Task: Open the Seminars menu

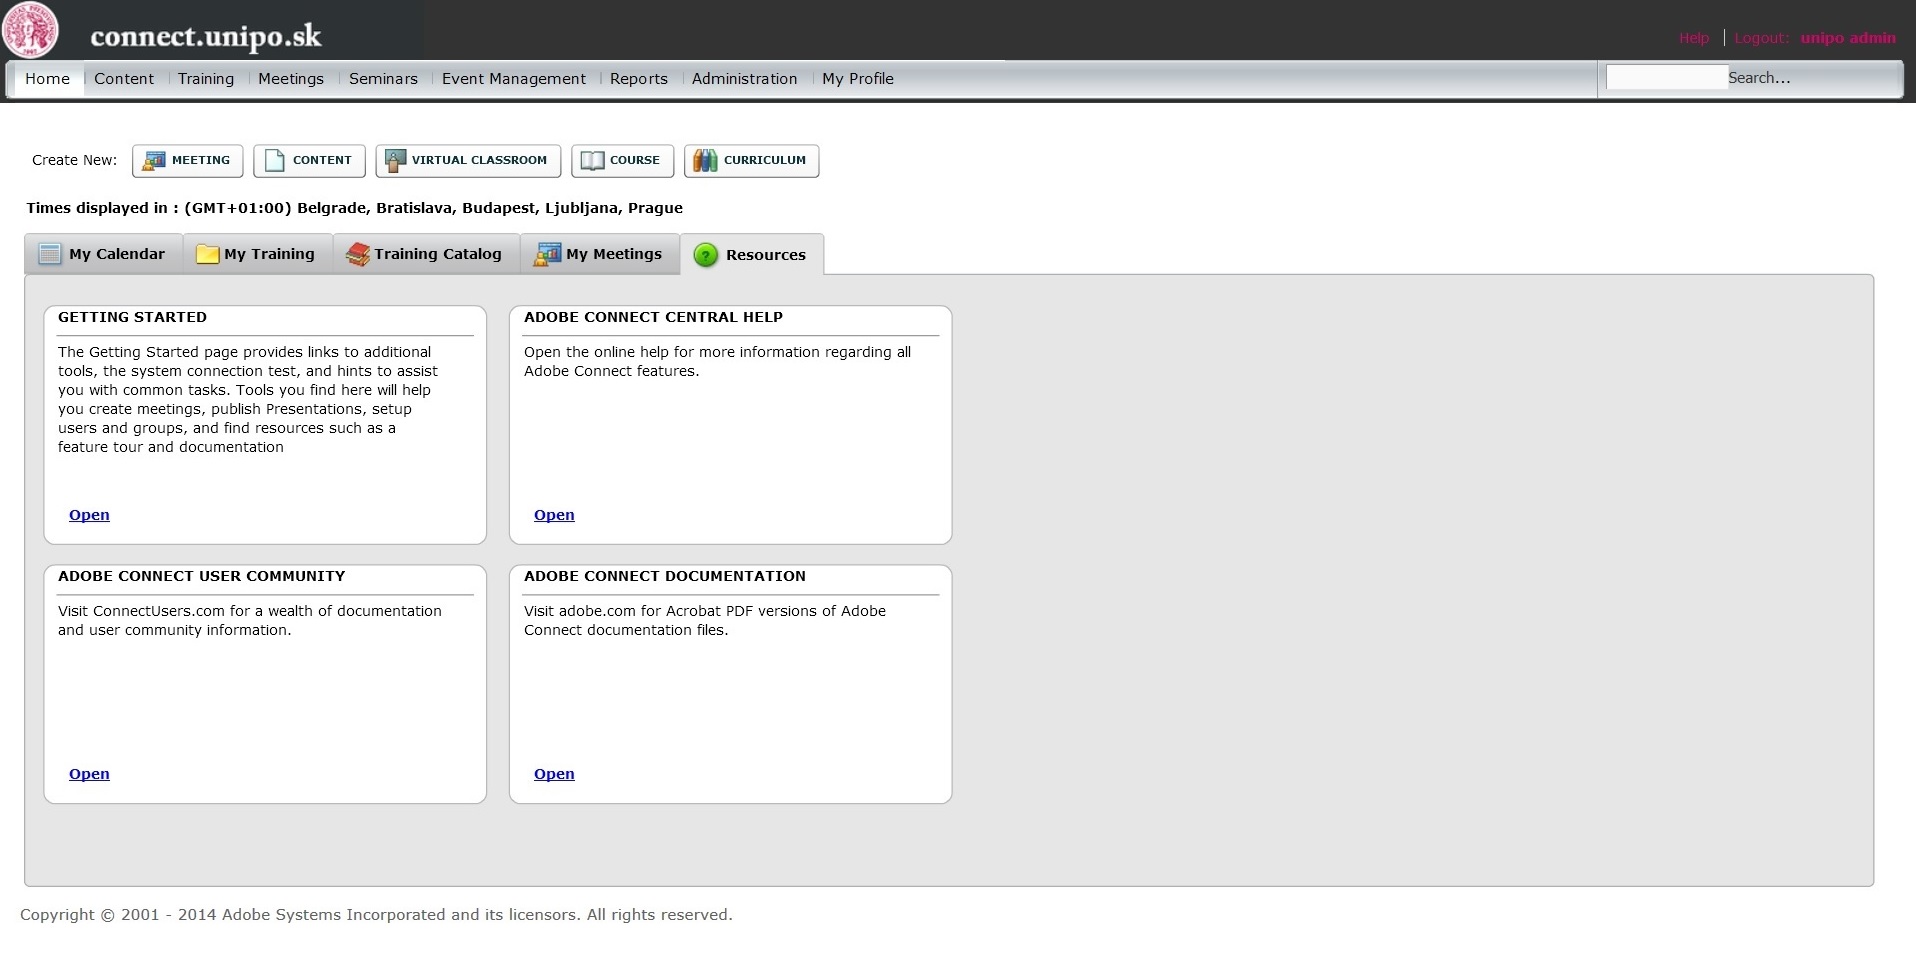Action: click(383, 79)
